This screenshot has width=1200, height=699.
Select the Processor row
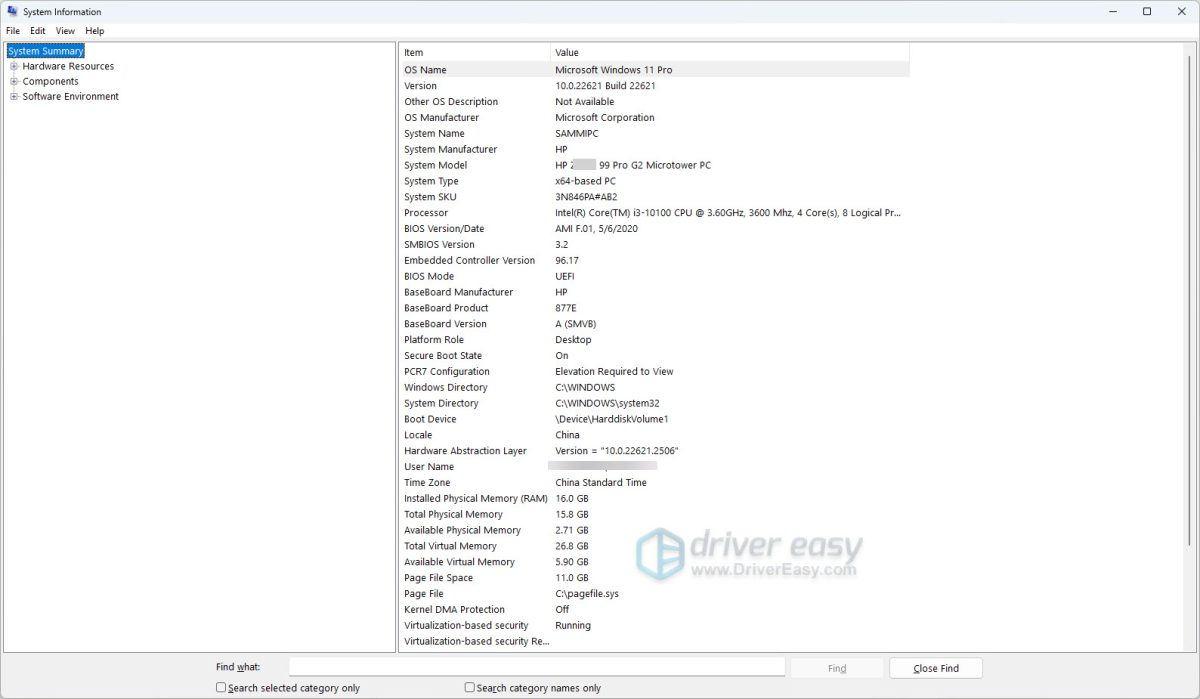[655, 213]
